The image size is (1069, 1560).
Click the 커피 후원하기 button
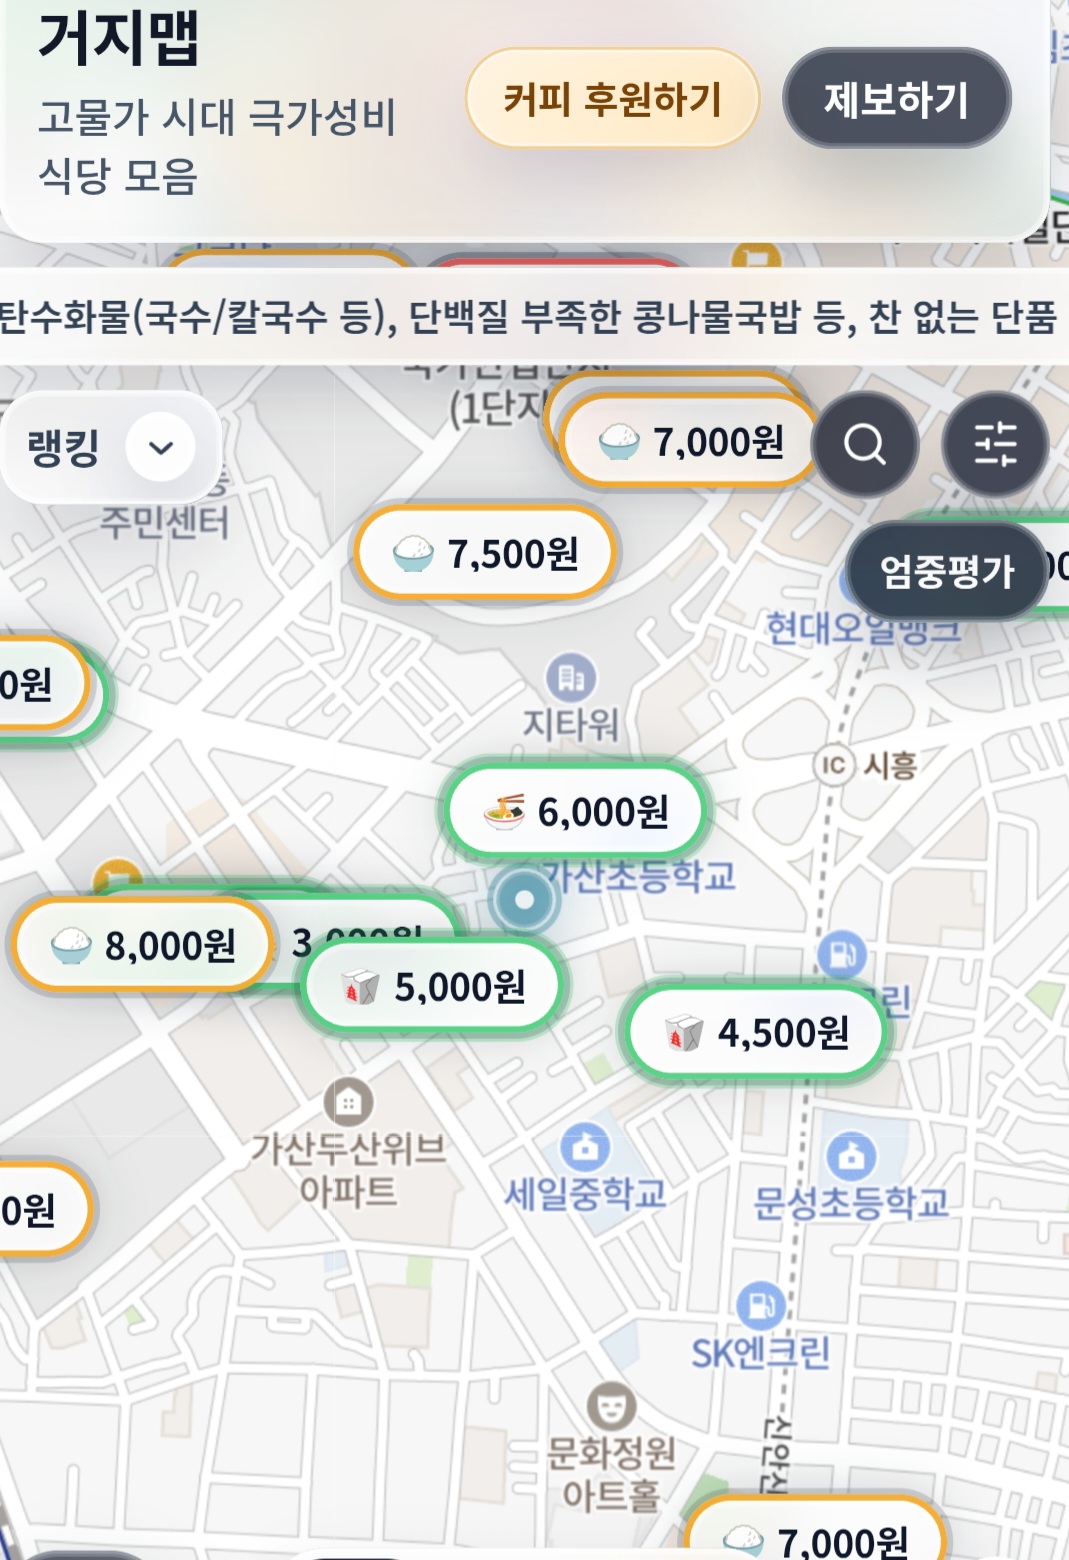[x=612, y=99]
